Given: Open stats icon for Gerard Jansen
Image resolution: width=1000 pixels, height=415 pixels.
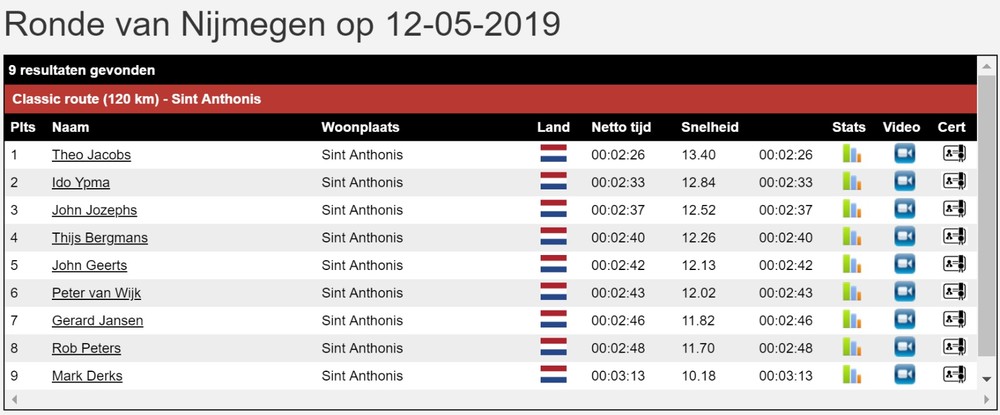Looking at the screenshot, I should point(851,320).
